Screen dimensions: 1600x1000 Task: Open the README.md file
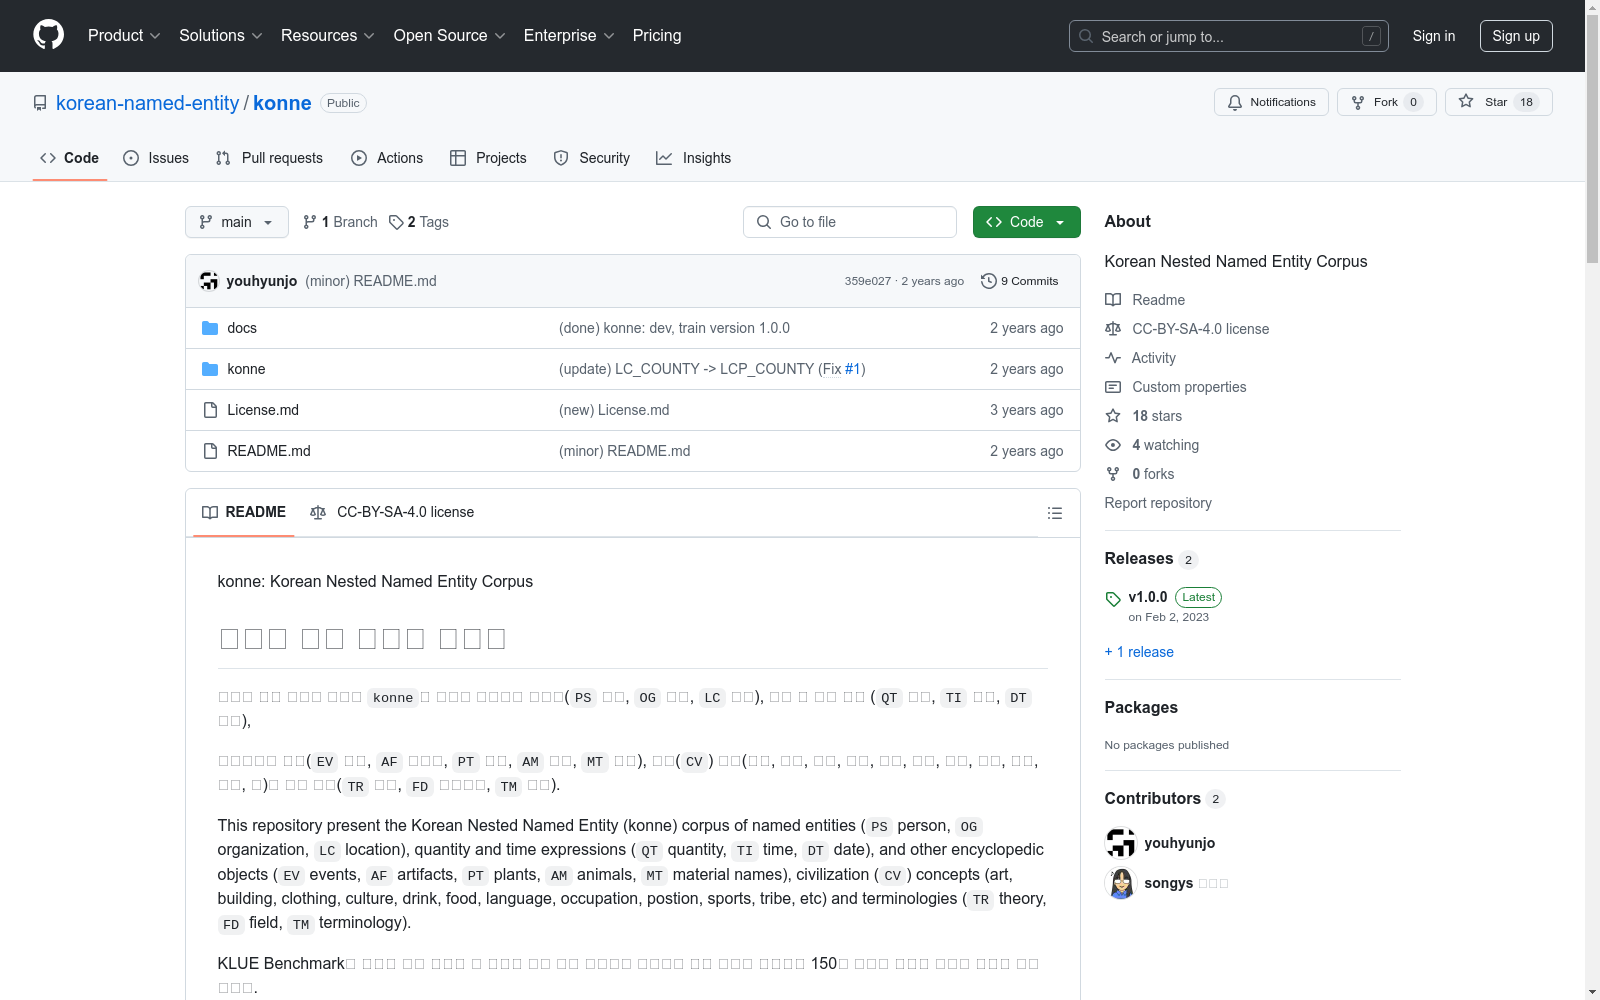point(269,451)
